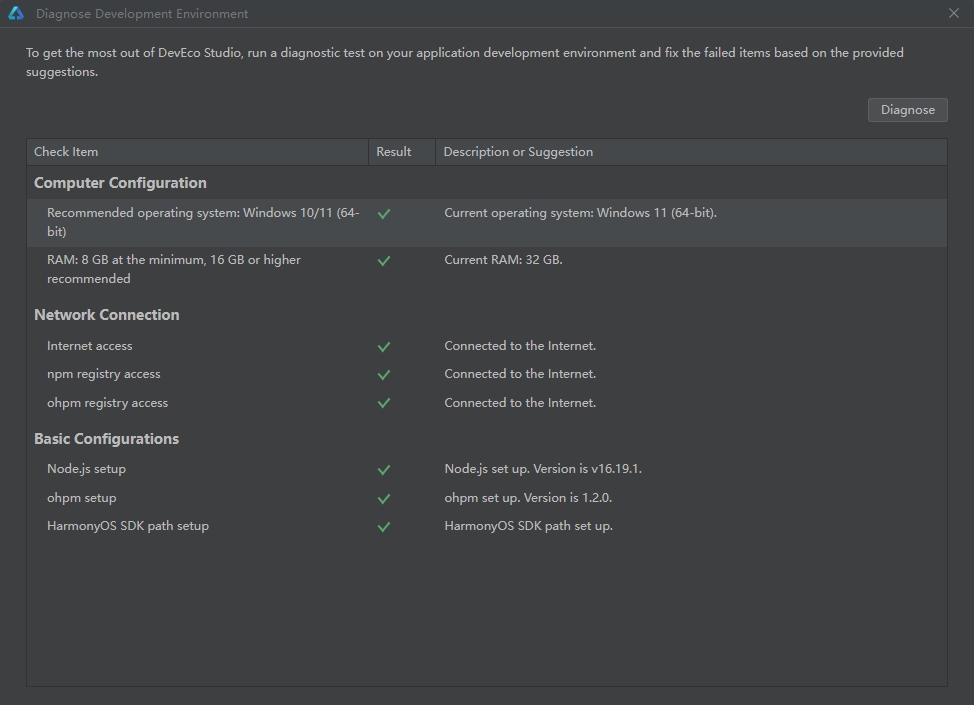Screen dimensions: 974x705
Task: Click checkmark next to npm registry access
Action: pyautogui.click(x=384, y=374)
